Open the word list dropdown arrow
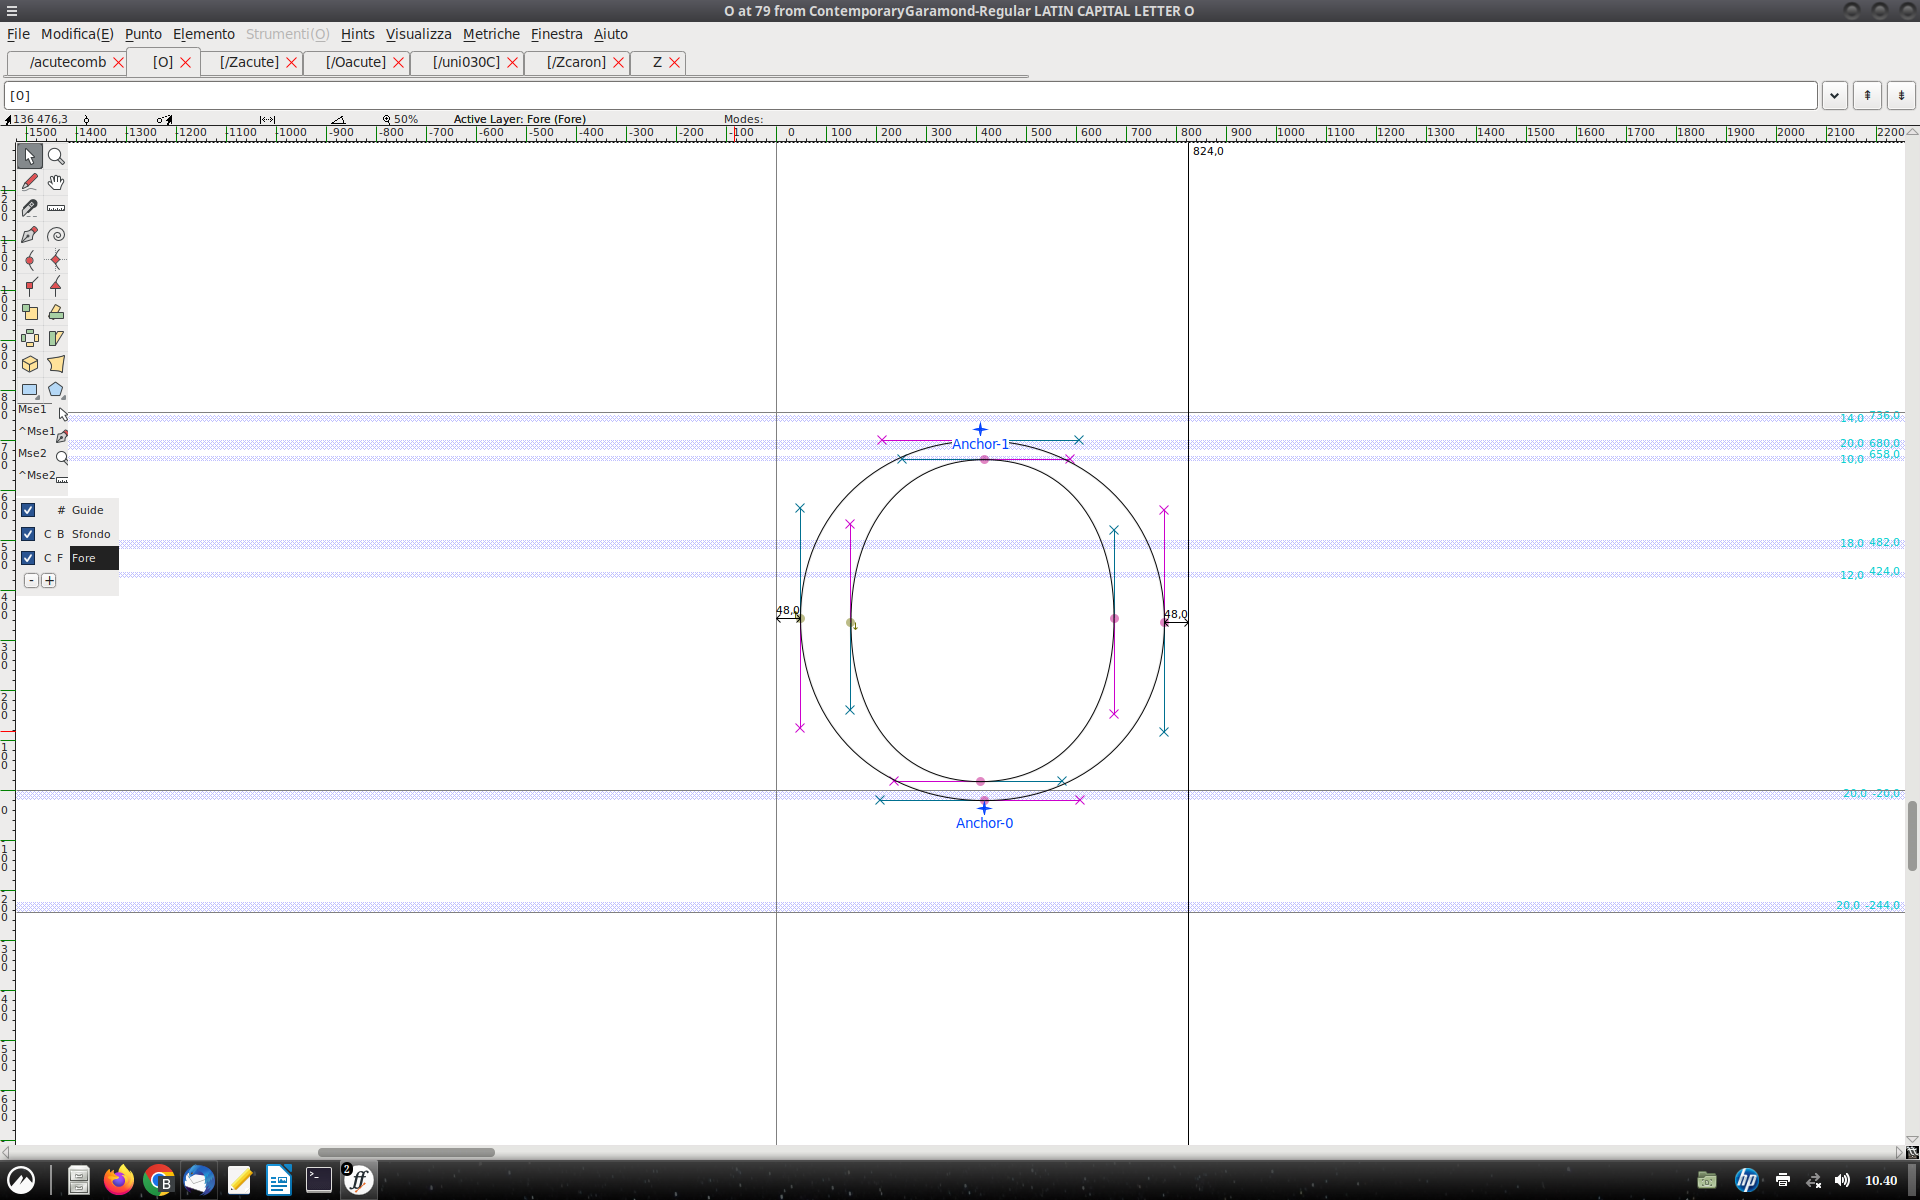Viewport: 1920px width, 1200px height. click(1835, 95)
